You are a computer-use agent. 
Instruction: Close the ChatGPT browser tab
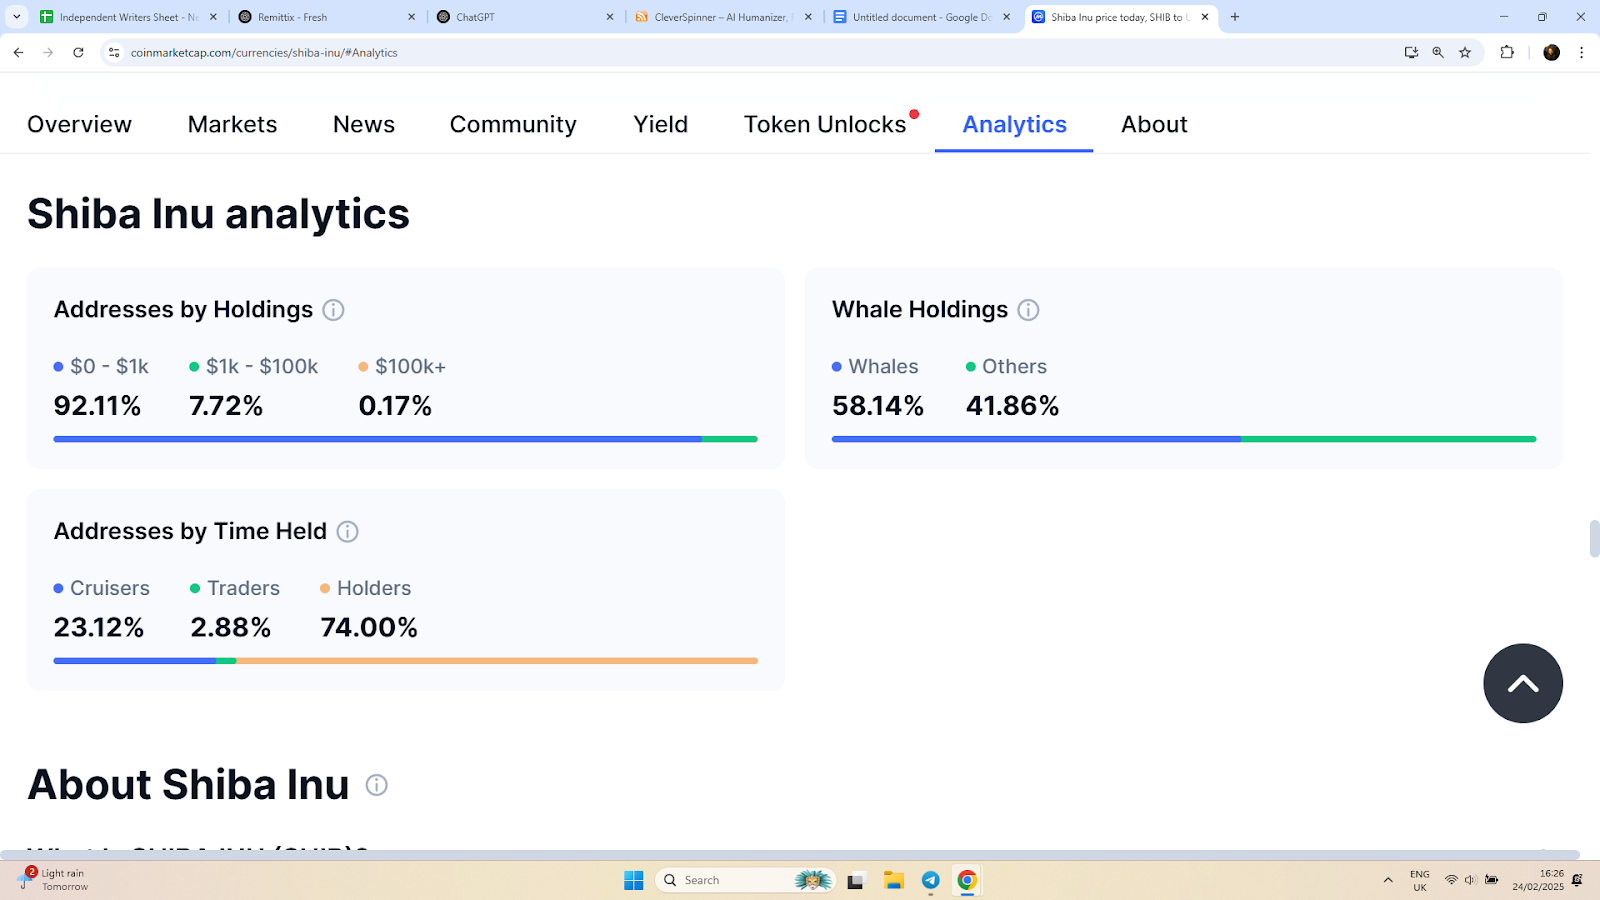tap(610, 17)
